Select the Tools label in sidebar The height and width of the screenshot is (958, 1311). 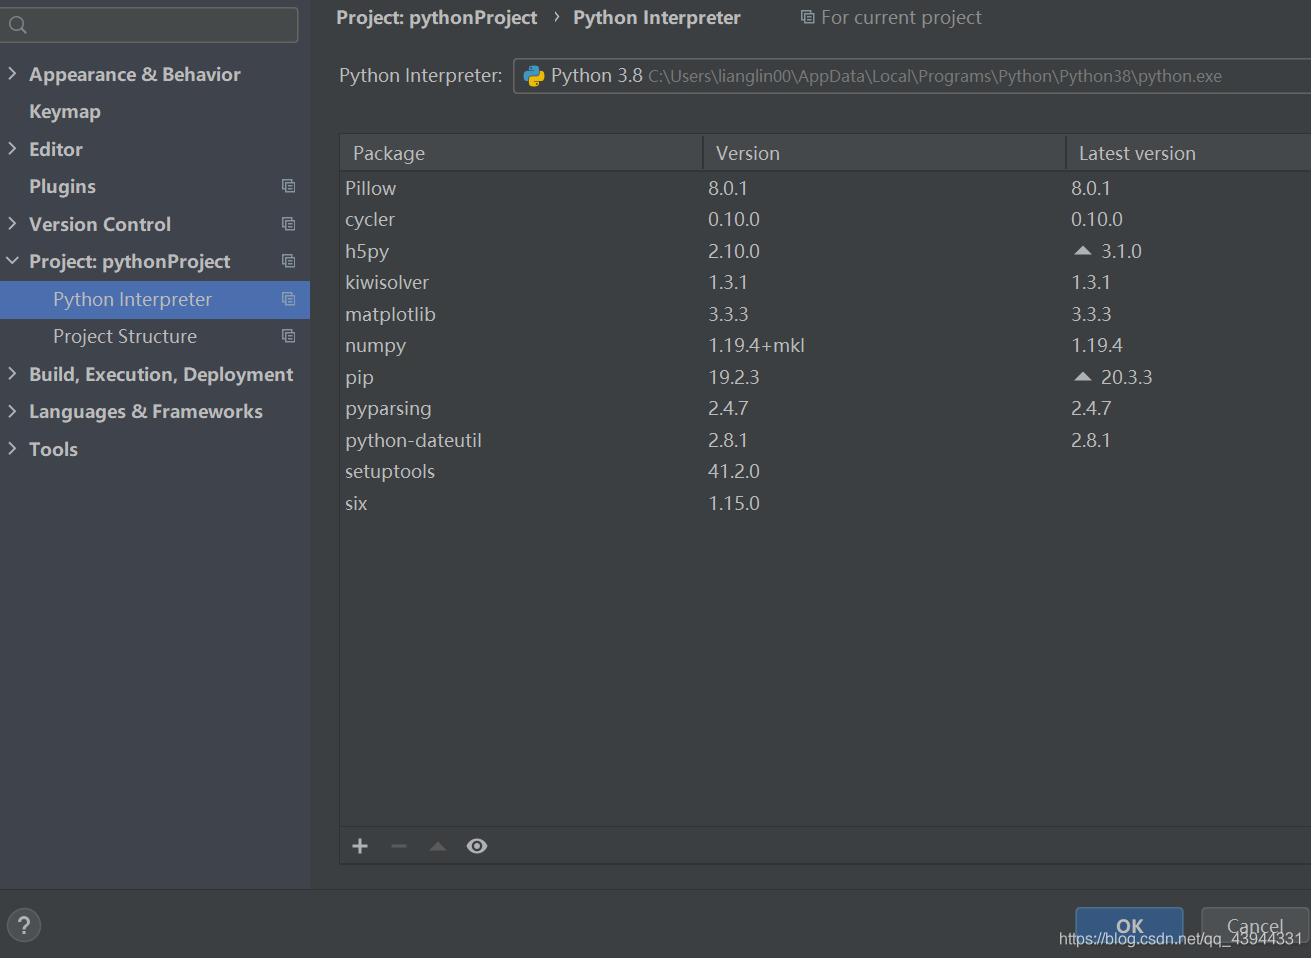coord(53,449)
